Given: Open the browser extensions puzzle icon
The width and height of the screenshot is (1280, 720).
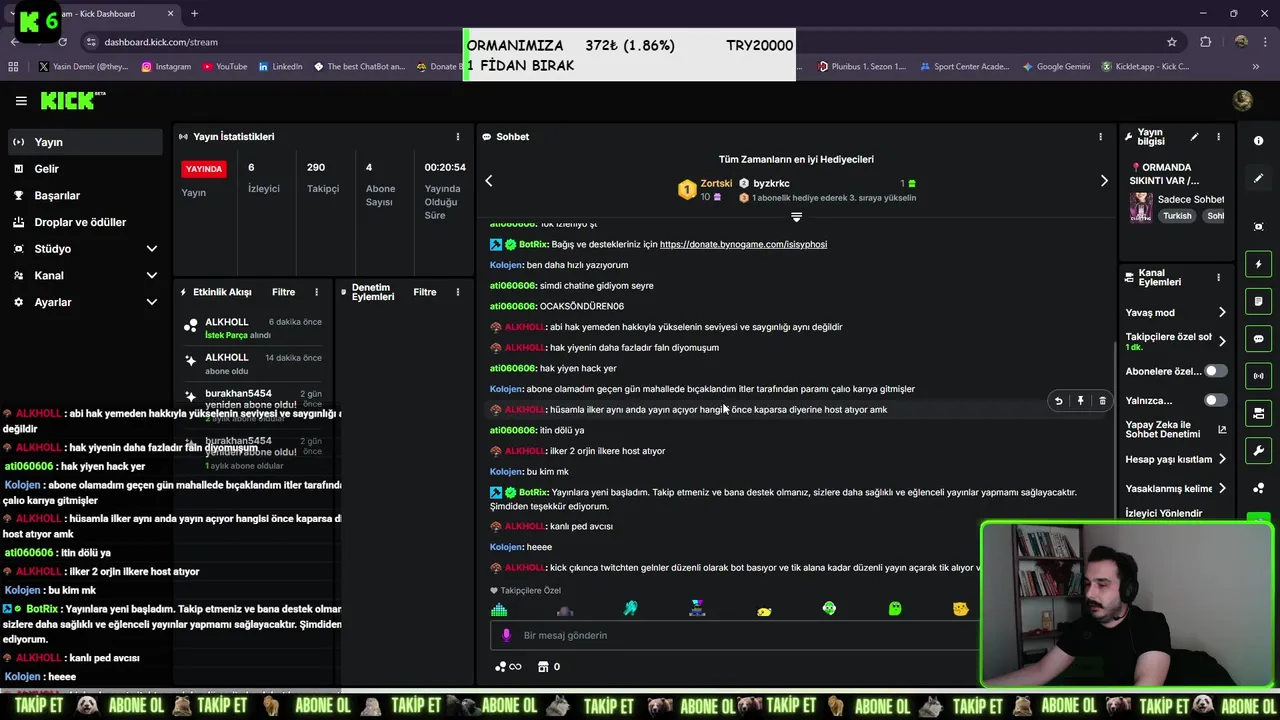Looking at the screenshot, I should 1205,42.
